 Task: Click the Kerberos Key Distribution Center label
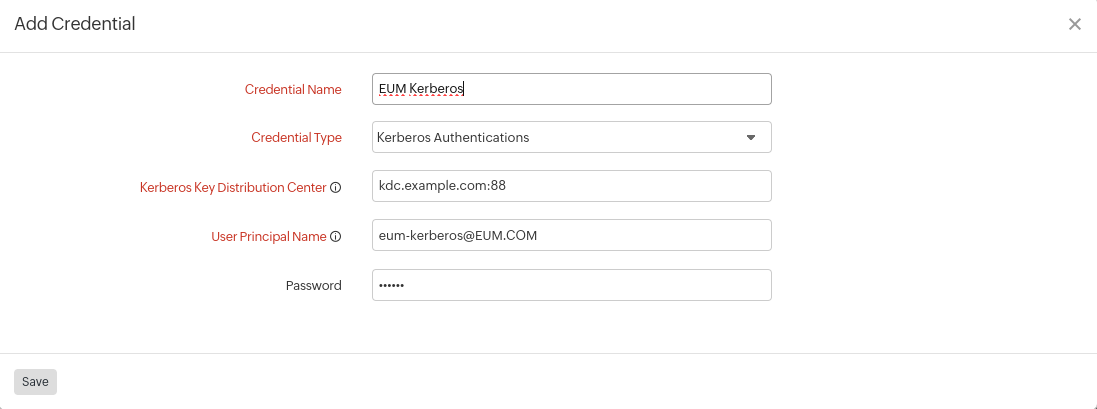click(x=233, y=187)
